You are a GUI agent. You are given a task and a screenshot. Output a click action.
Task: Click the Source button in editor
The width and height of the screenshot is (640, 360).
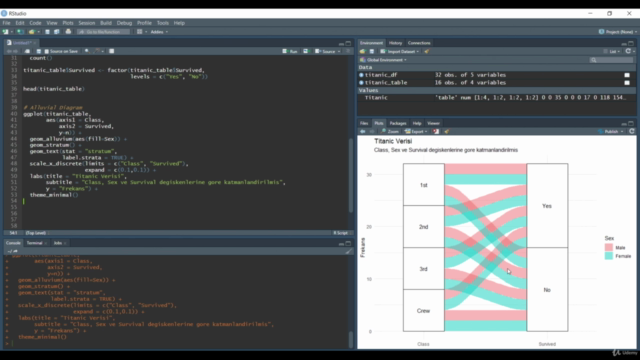[x=325, y=51]
